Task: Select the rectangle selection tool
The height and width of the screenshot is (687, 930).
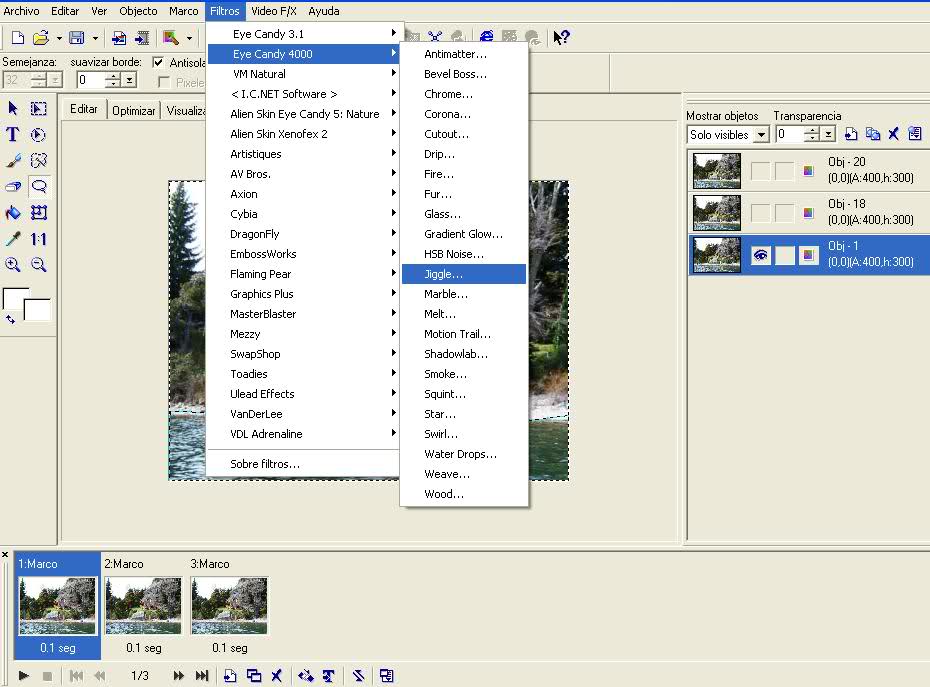Action: 39,109
